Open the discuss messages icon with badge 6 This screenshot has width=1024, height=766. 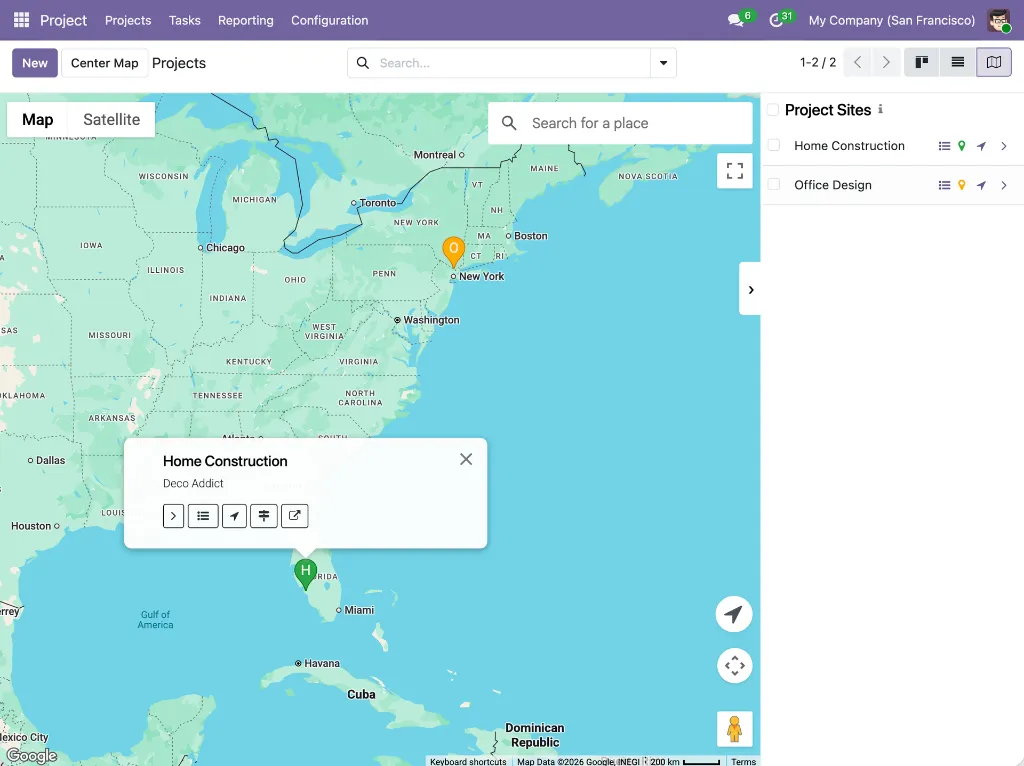(x=736, y=20)
